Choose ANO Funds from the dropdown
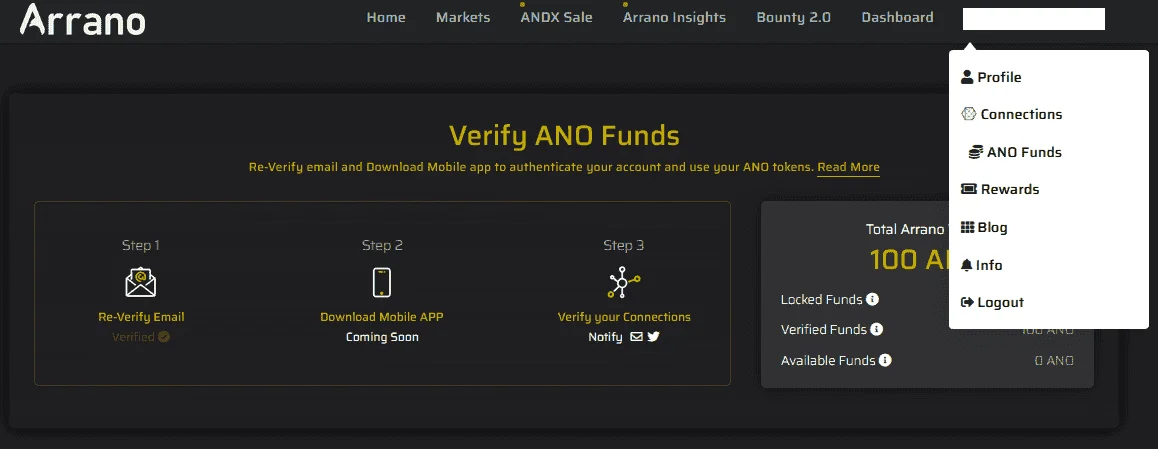 [1015, 152]
